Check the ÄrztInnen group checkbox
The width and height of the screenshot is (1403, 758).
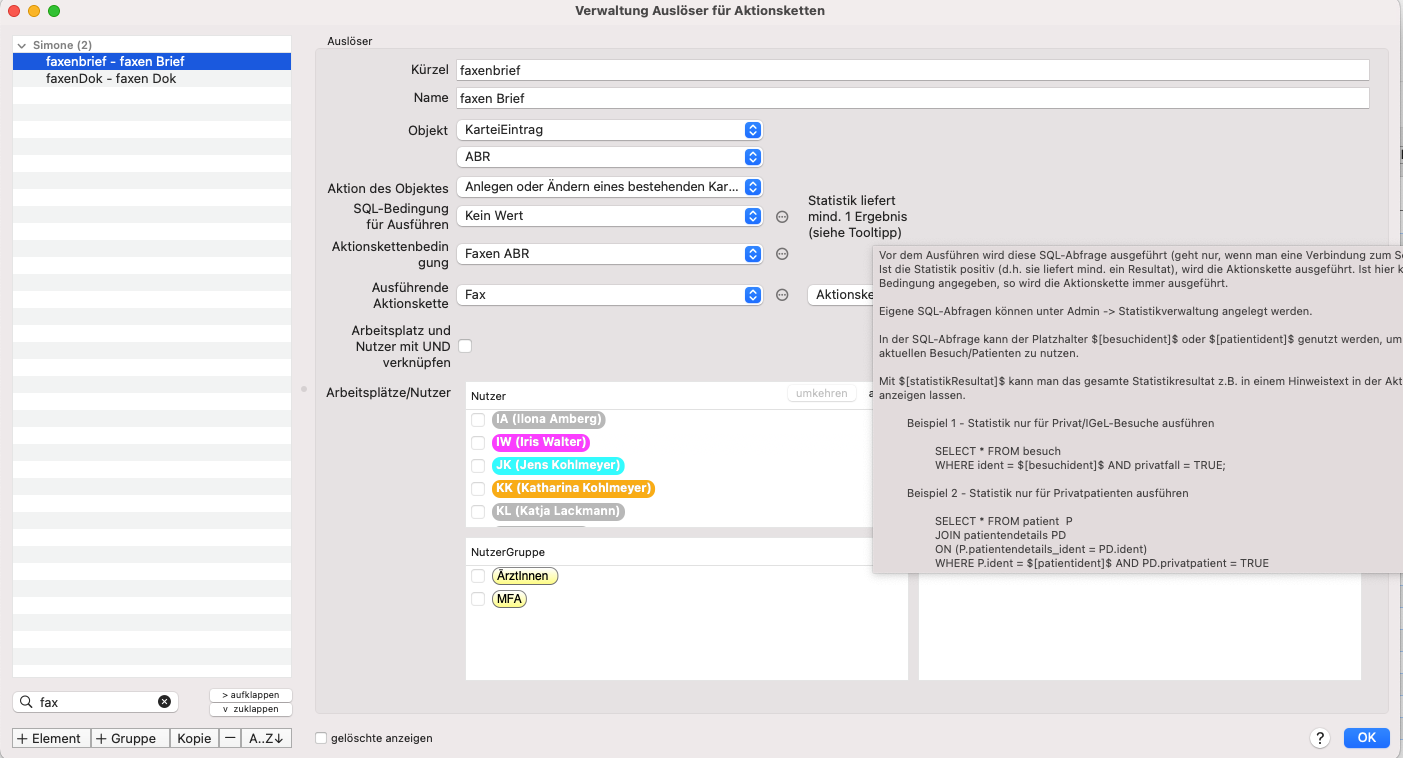coord(478,576)
